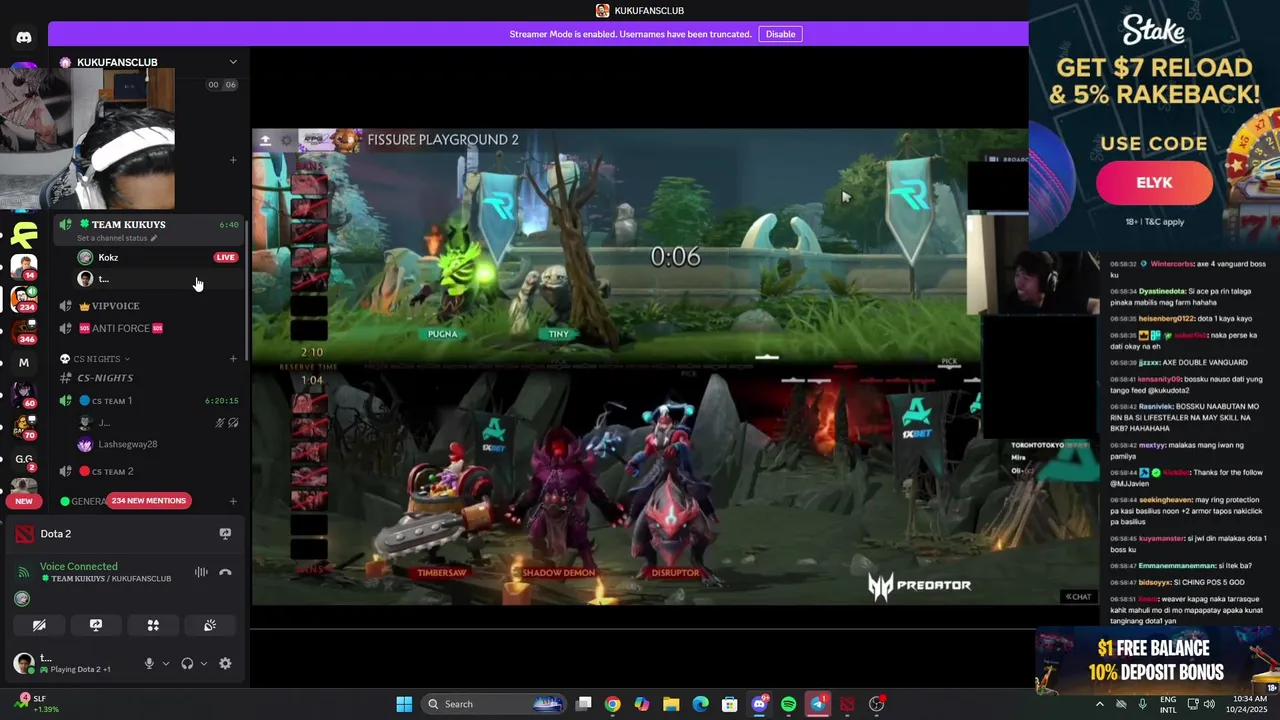
Task: Open File Explorer from taskbar
Action: (671, 704)
